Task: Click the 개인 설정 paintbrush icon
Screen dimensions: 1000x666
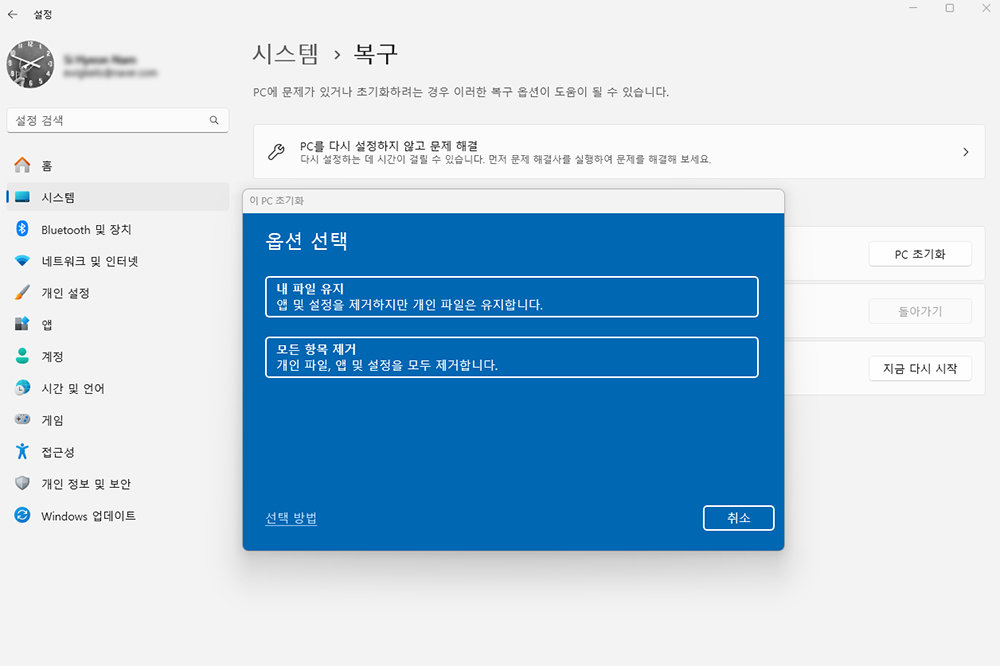Action: tap(22, 292)
